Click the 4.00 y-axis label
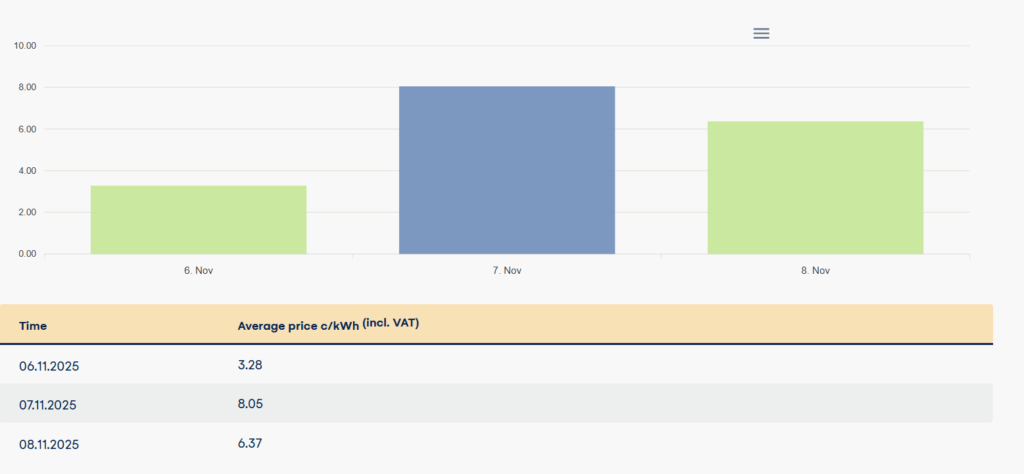Viewport: 1024px width, 474px height. [27, 171]
